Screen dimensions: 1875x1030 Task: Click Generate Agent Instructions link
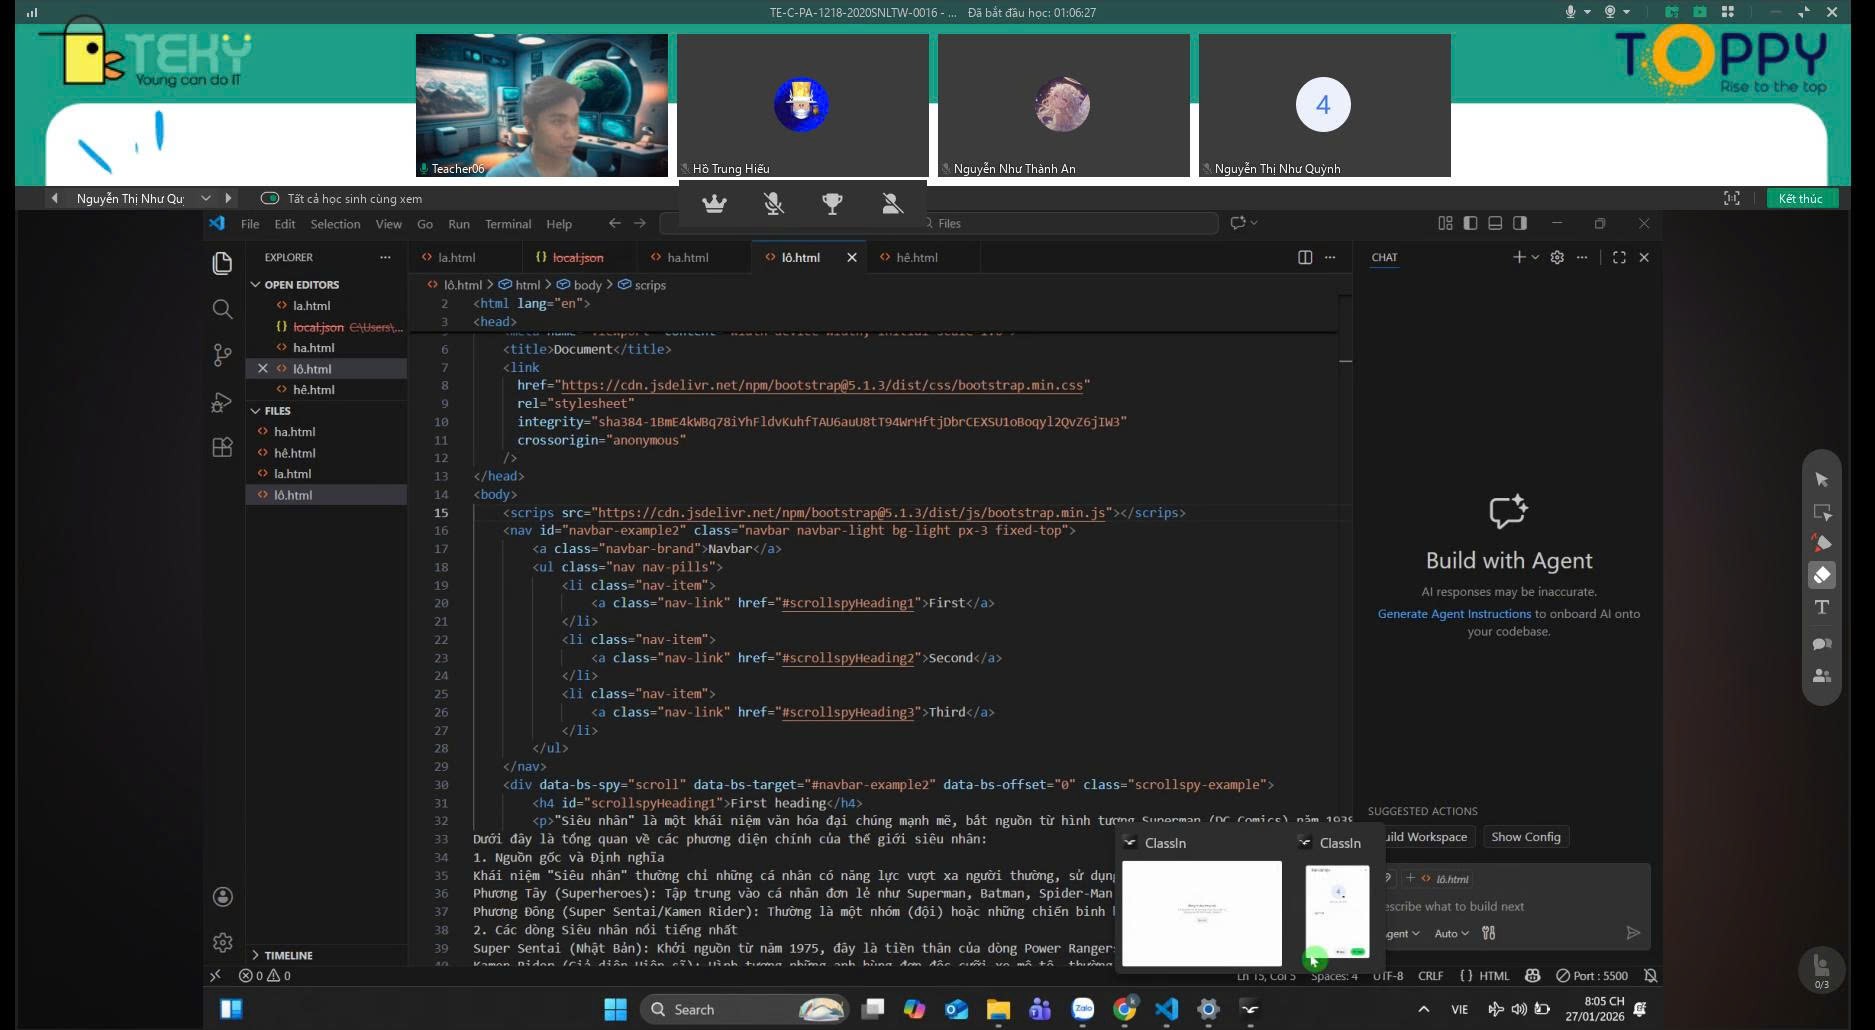[x=1453, y=614]
